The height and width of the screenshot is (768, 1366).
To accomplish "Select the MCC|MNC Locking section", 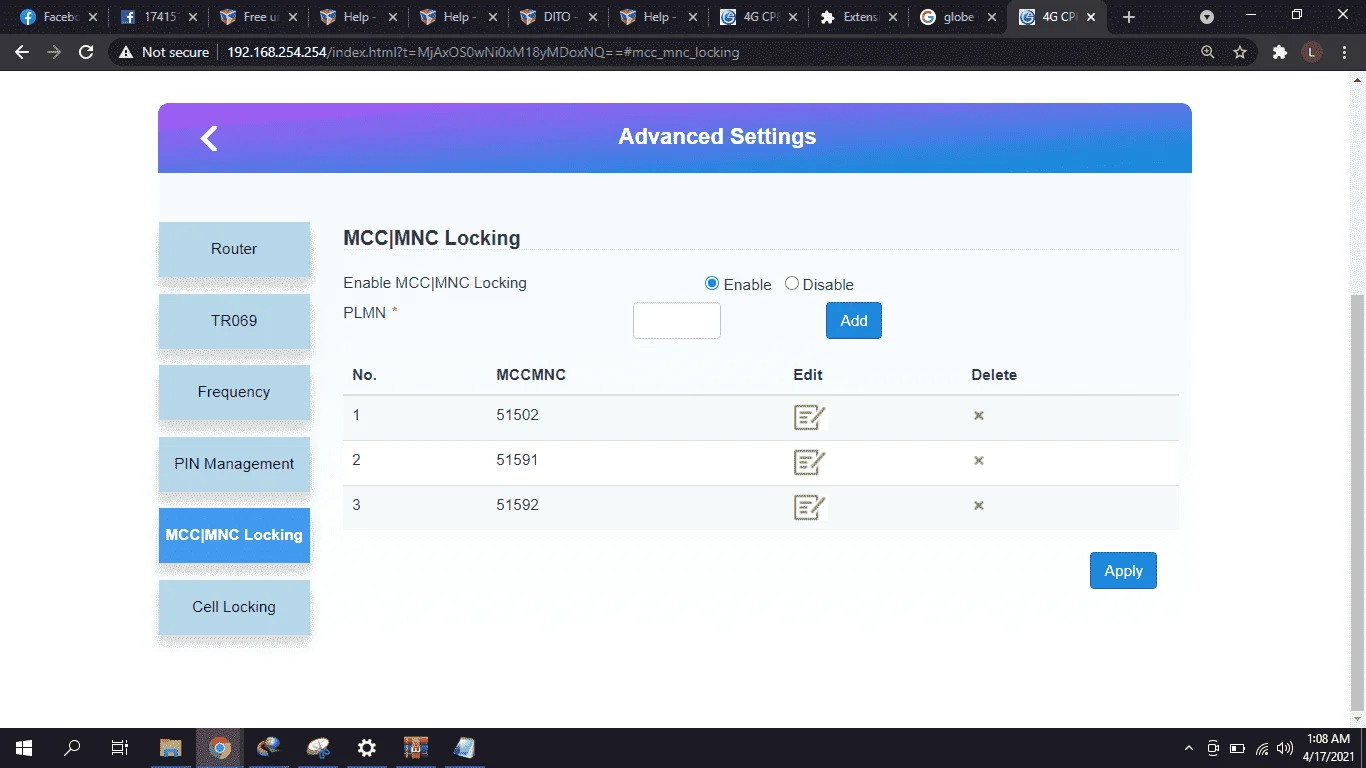I will pos(234,535).
